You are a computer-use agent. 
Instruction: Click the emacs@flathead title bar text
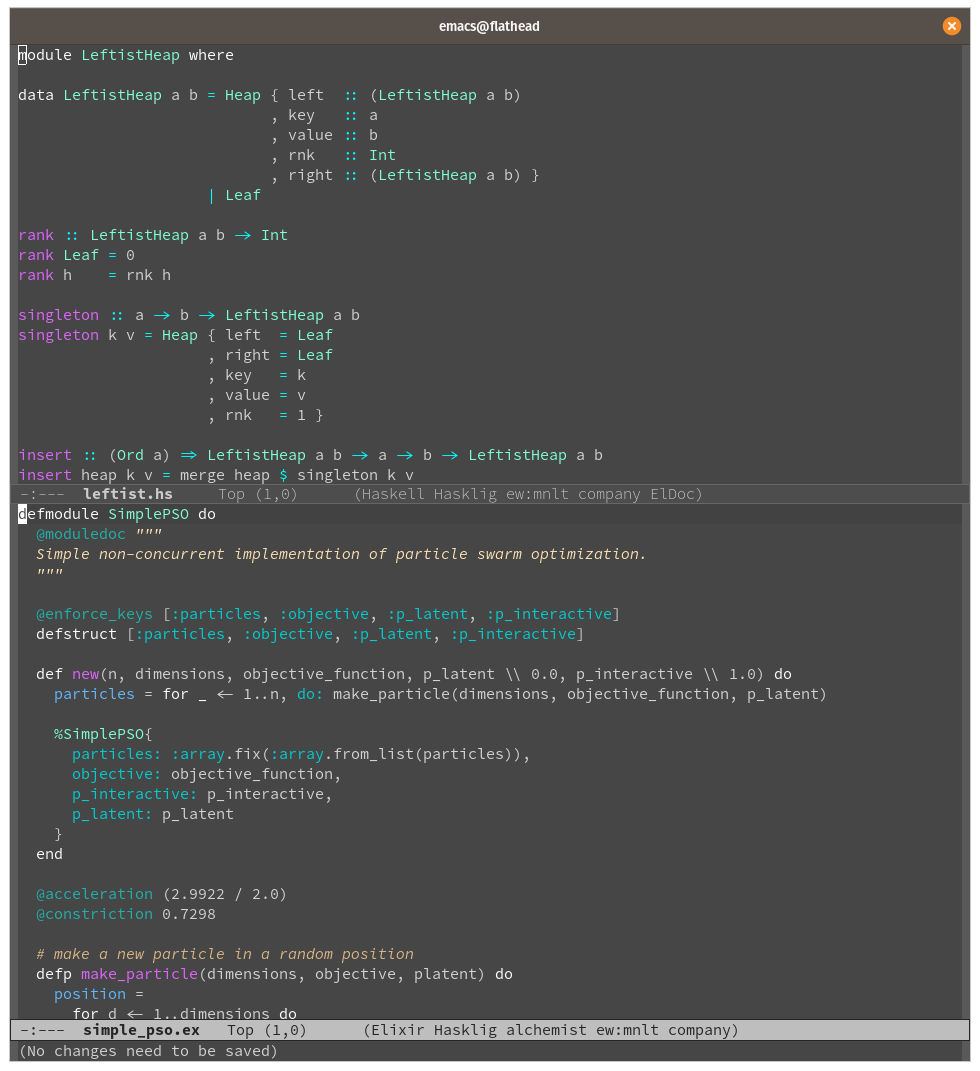point(489,26)
